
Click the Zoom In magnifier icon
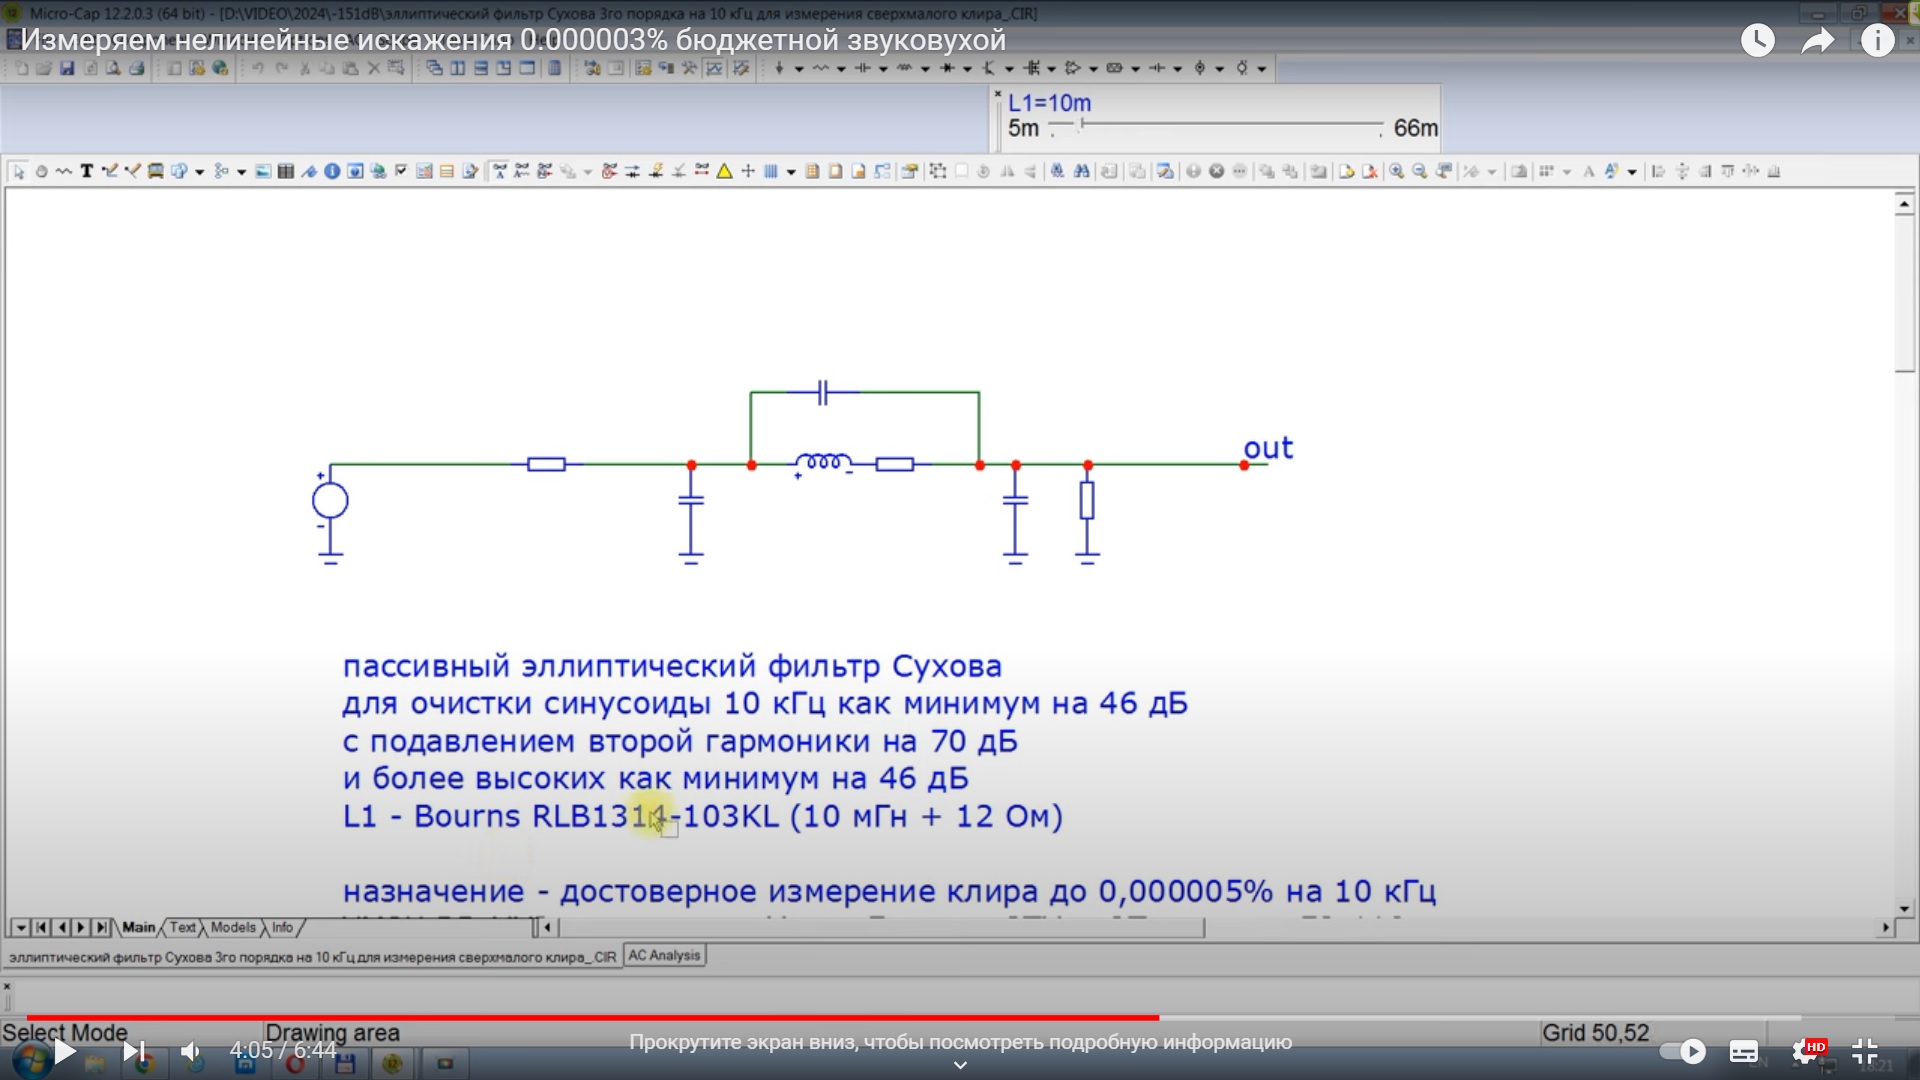click(1396, 171)
